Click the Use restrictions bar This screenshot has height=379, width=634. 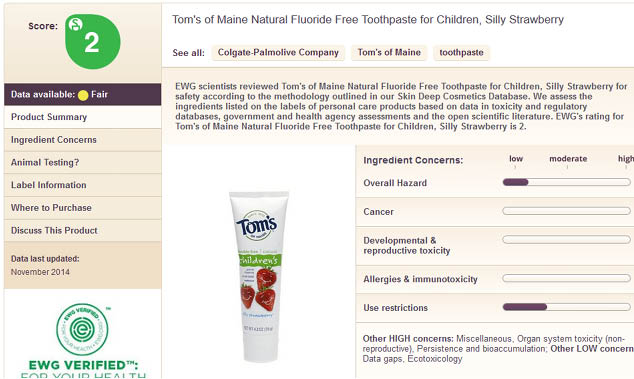tap(566, 307)
